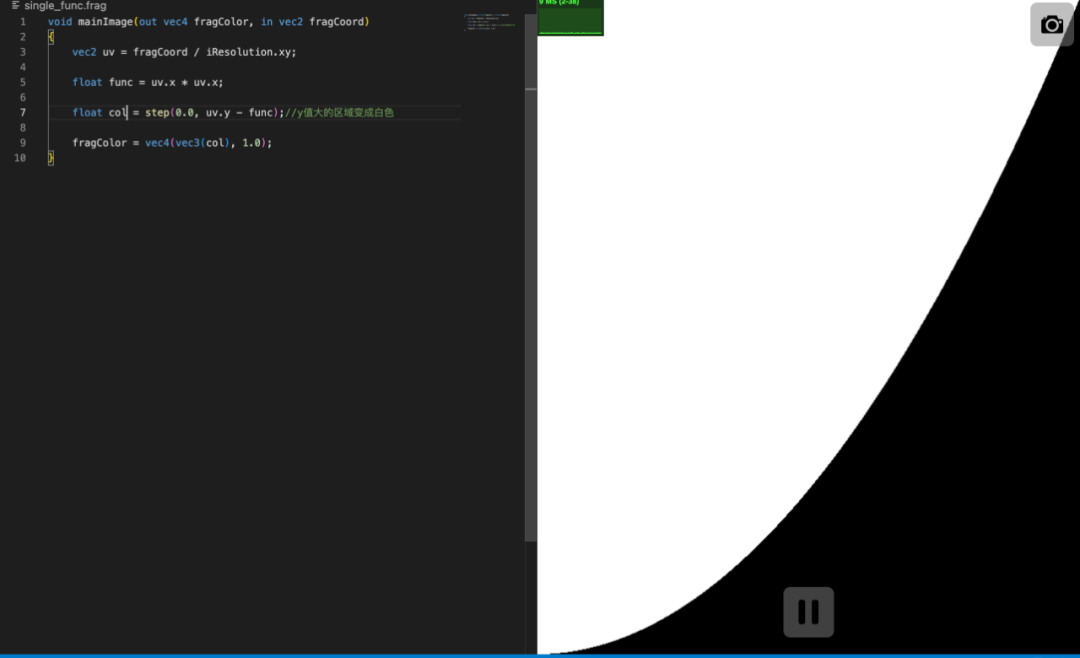Viewport: 1080px width, 658px height.
Task: Click the opening brace on line 2
Action: [51, 37]
